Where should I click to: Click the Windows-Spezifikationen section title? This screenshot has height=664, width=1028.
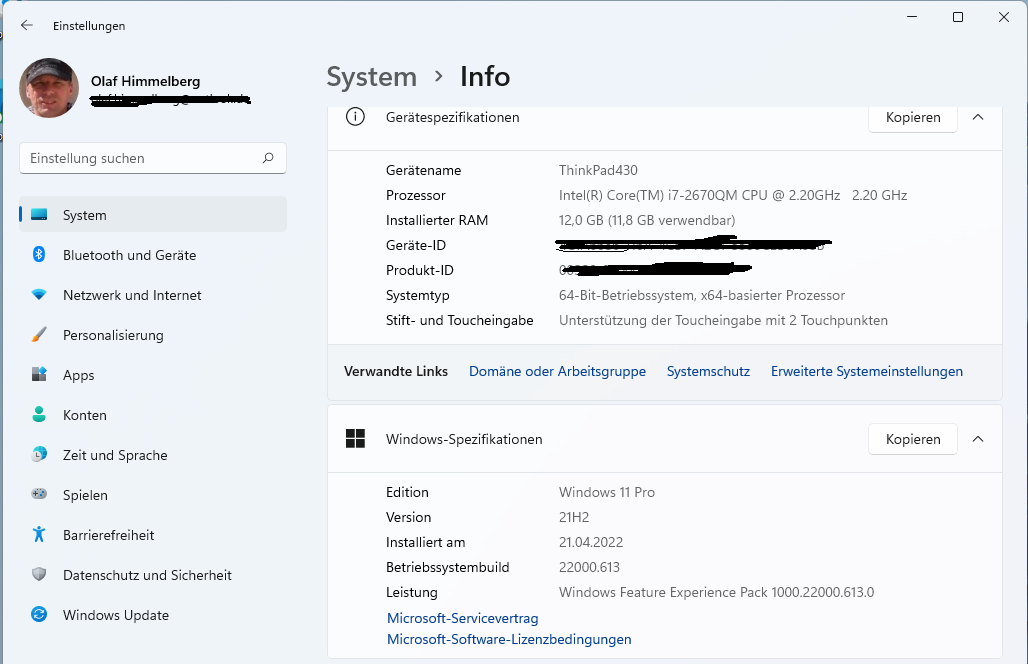464,439
